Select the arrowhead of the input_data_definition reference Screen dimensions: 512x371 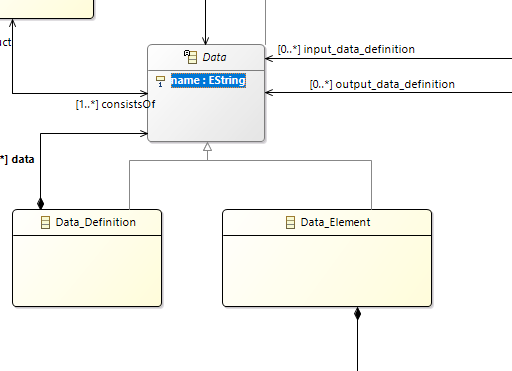(269, 58)
